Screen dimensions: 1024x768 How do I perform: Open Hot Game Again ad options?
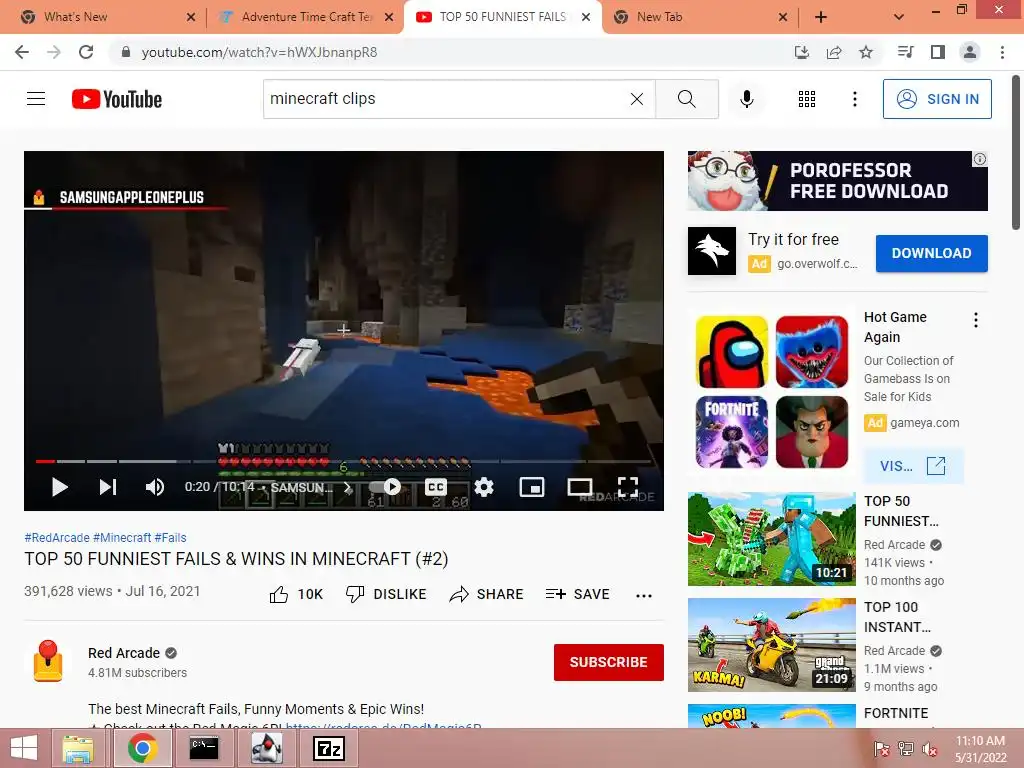click(x=976, y=320)
